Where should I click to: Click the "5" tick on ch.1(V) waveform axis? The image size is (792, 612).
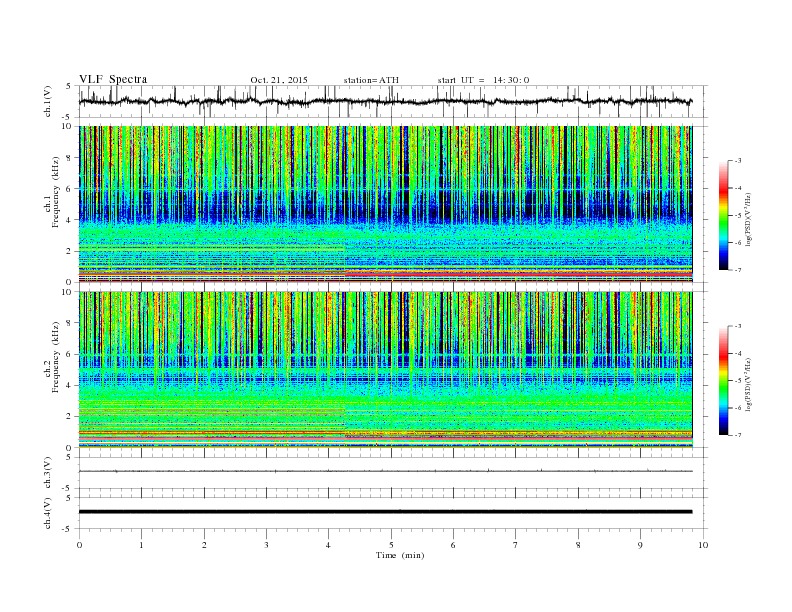click(x=69, y=86)
